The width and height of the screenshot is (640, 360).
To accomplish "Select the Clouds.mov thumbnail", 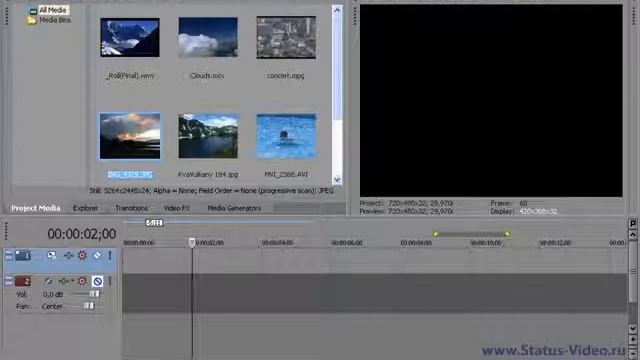I will [x=208, y=37].
